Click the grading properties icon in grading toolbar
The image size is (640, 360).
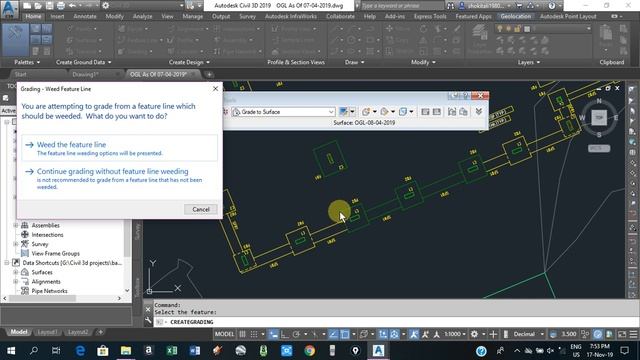pos(463,111)
